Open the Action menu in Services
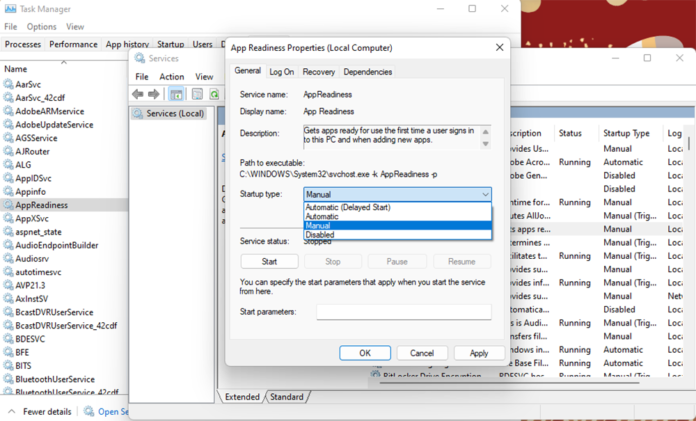Image resolution: width=696 pixels, height=421 pixels. [x=171, y=77]
